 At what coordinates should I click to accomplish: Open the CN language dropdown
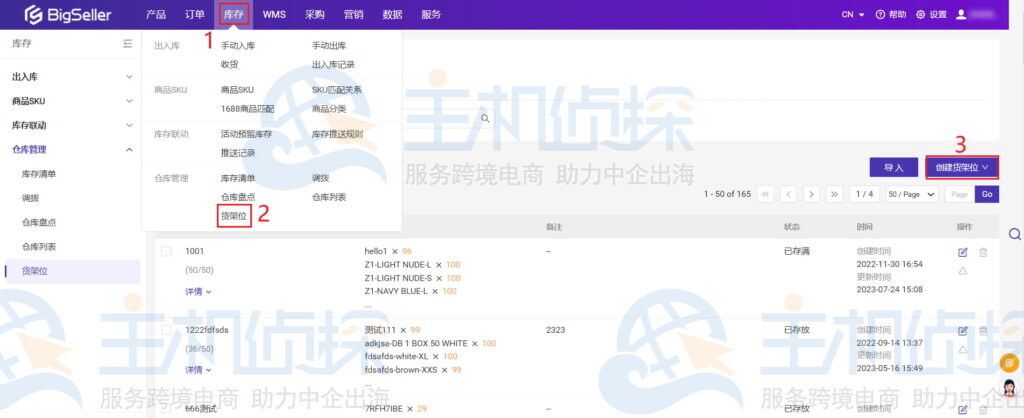point(853,14)
